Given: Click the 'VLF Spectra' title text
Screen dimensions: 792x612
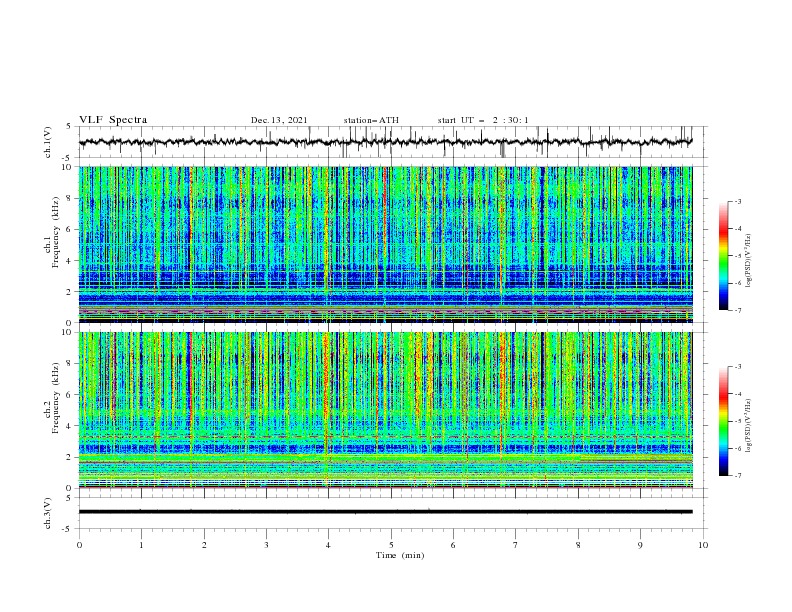Looking at the screenshot, I should [x=113, y=120].
